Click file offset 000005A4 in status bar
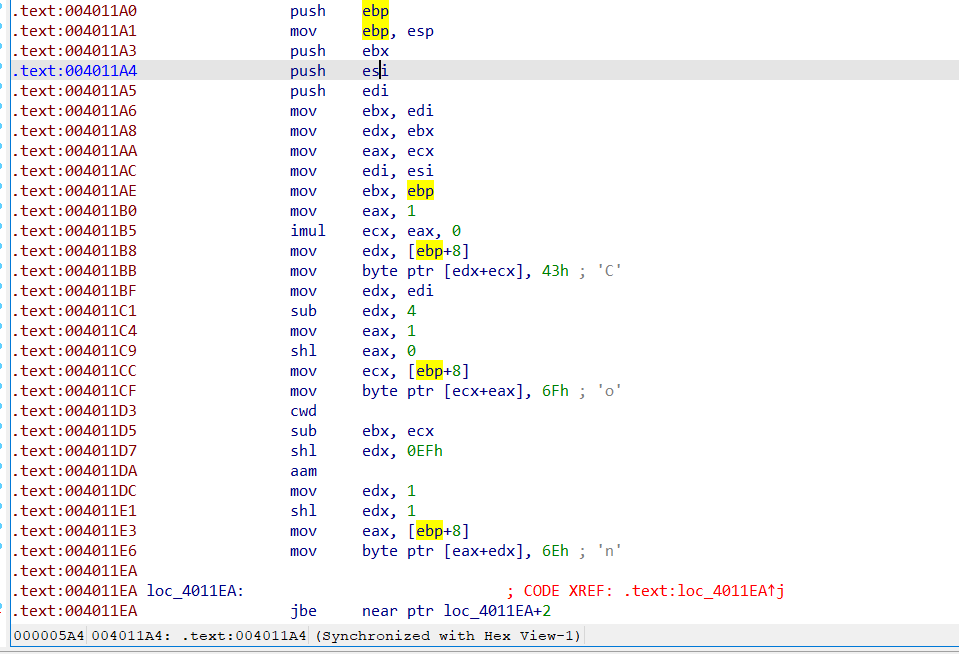Viewport: 959px width, 654px height. (48, 636)
